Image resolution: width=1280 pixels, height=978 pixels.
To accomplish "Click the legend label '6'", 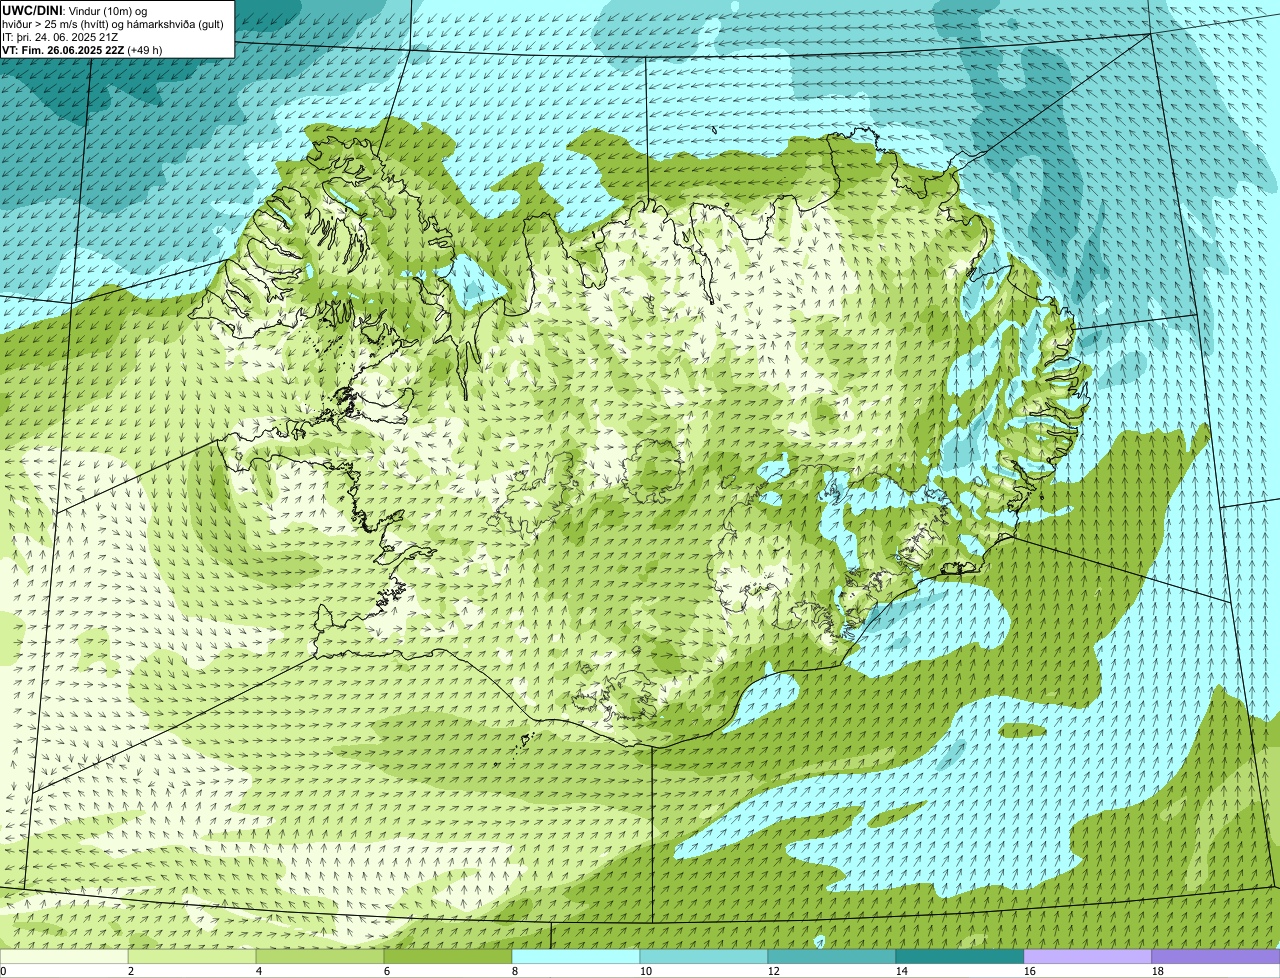I will point(387,971).
